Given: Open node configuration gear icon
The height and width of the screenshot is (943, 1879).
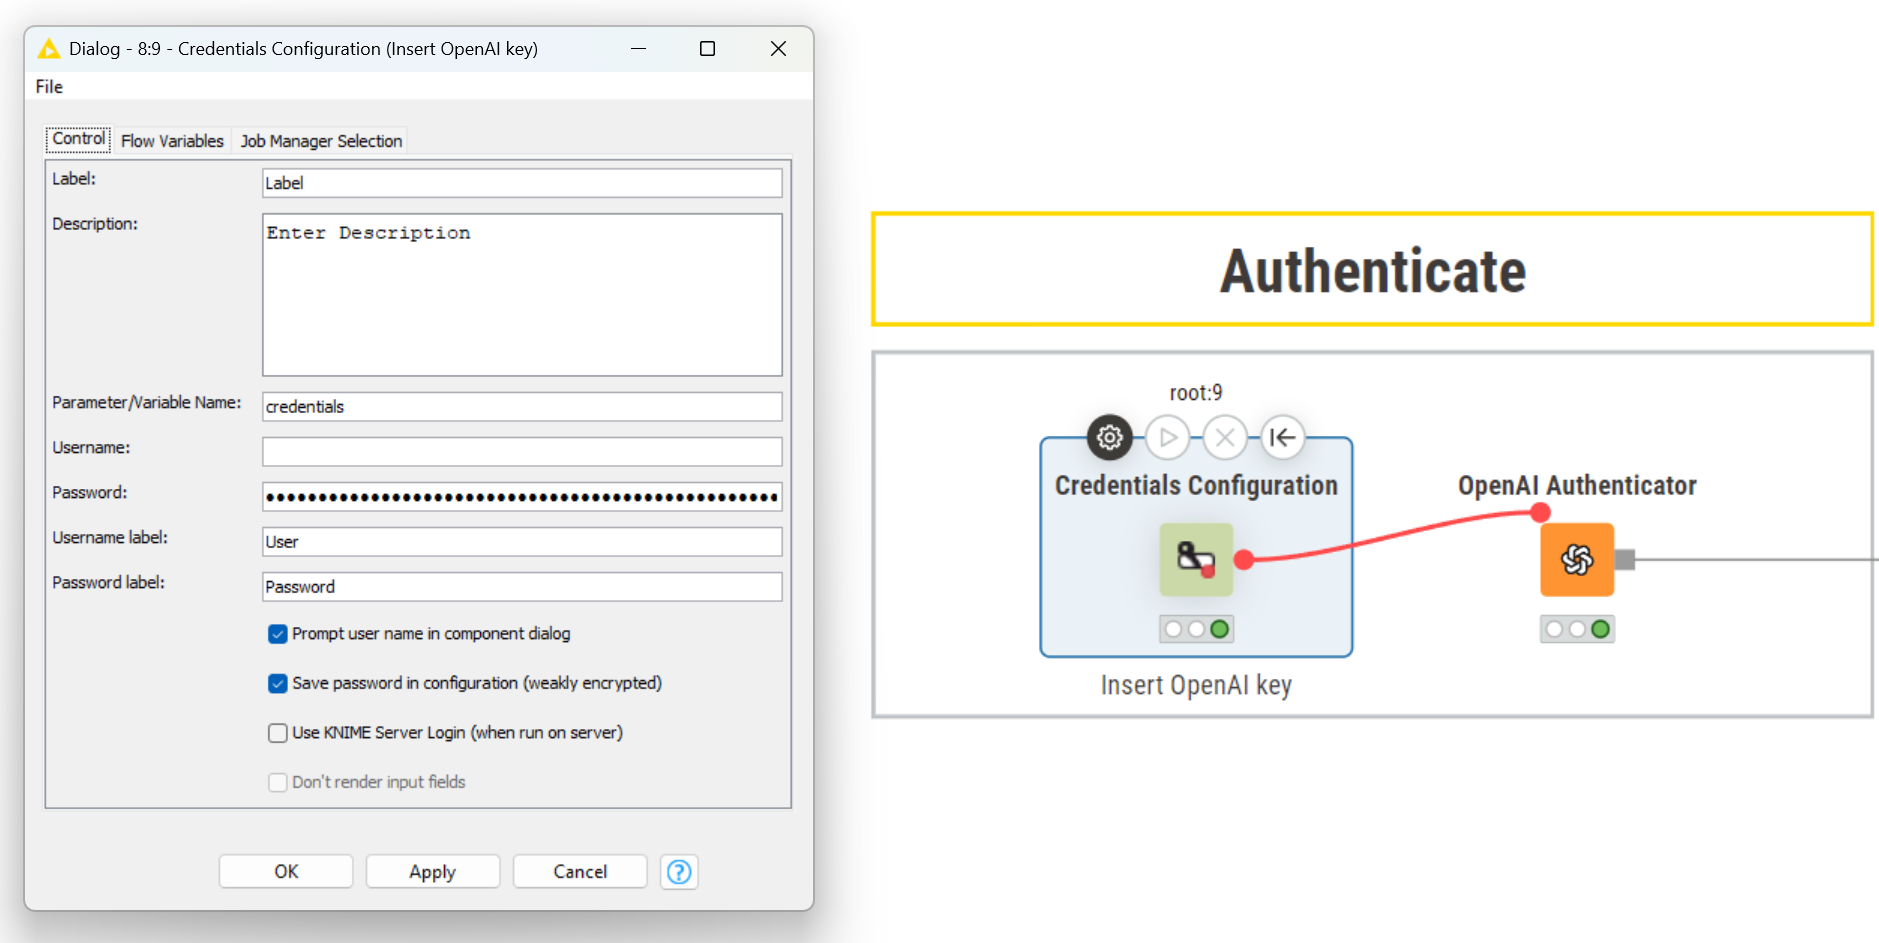Looking at the screenshot, I should pyautogui.click(x=1109, y=437).
